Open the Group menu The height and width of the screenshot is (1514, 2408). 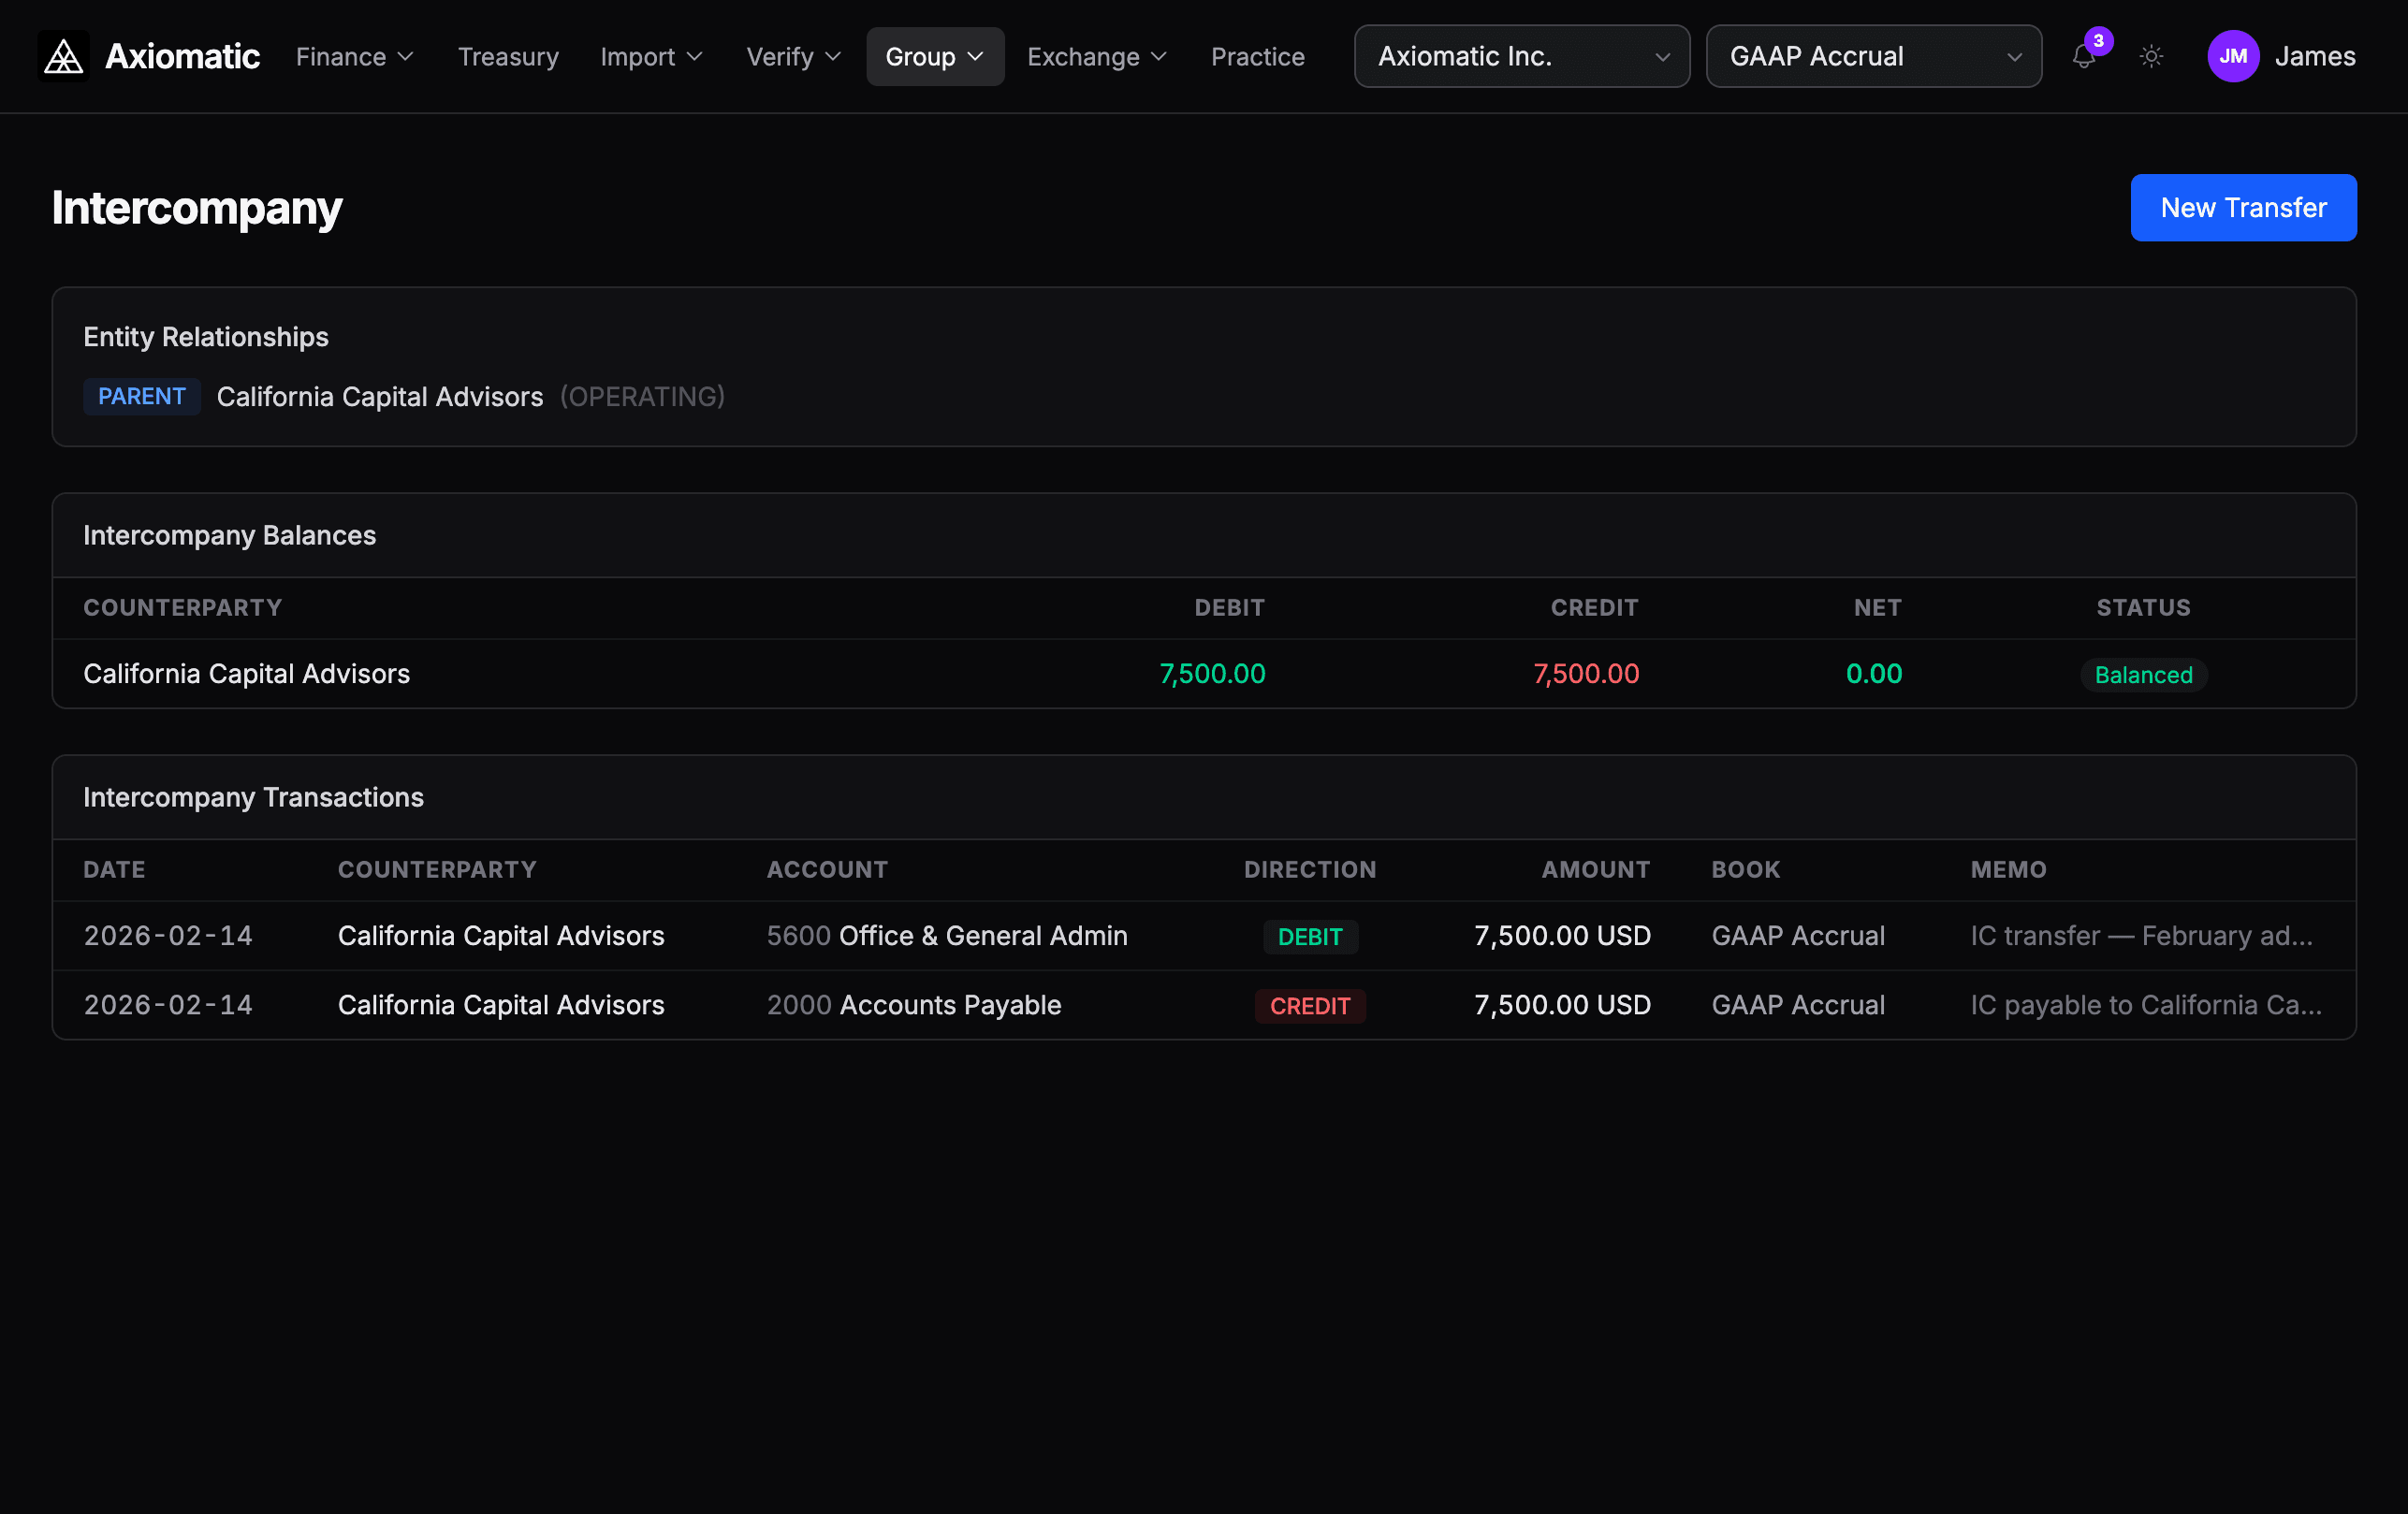(x=934, y=57)
